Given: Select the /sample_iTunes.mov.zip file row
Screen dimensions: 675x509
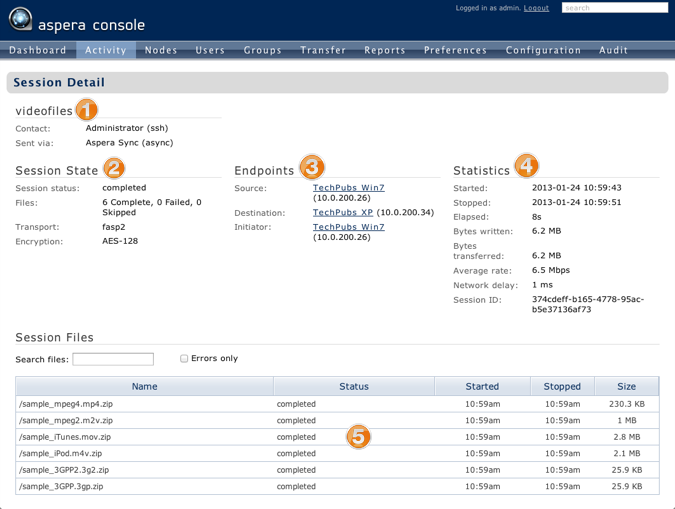Looking at the screenshot, I should point(337,437).
